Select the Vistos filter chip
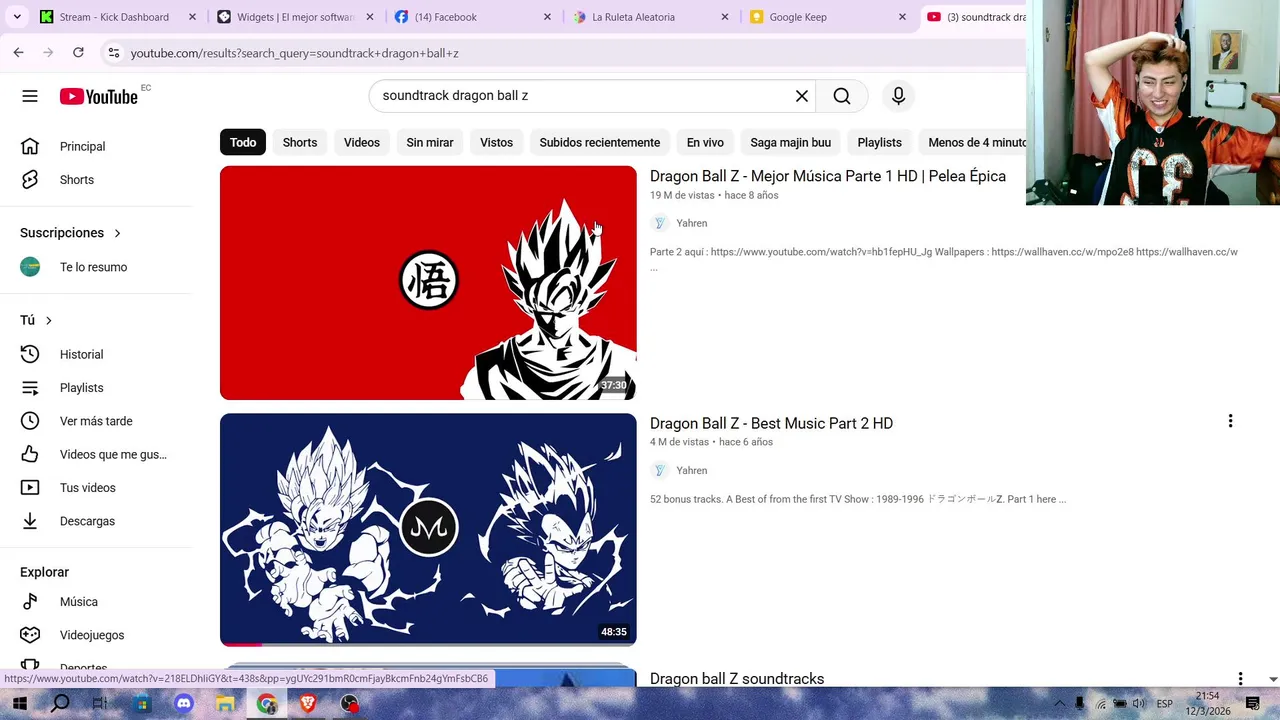The height and width of the screenshot is (720, 1280). [x=496, y=142]
